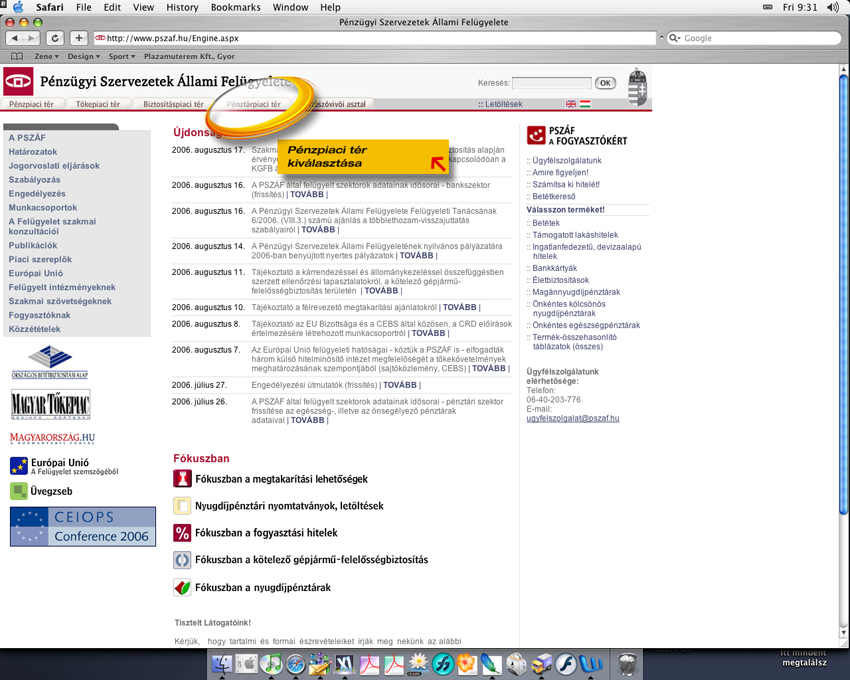
Task: Click the icon beside Fókuszban a megtakarítási lehetőségek
Action: click(x=182, y=479)
